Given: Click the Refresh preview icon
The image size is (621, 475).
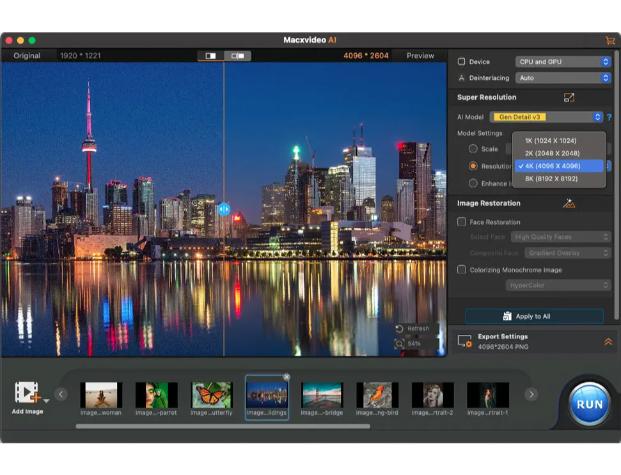Looking at the screenshot, I should (399, 328).
